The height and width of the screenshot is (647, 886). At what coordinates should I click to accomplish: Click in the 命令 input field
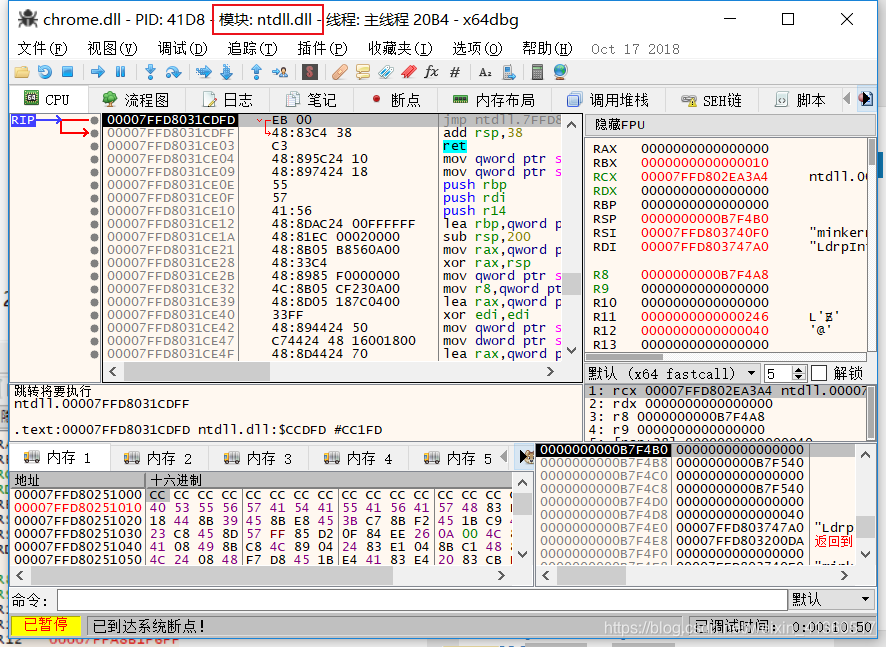click(422, 600)
